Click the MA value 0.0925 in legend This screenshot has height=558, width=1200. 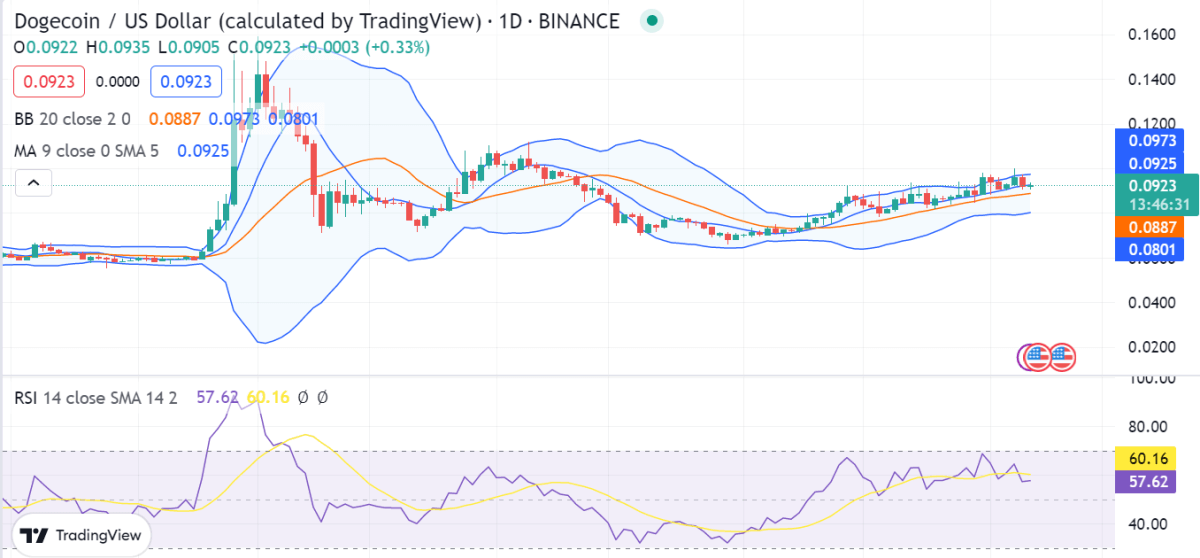point(202,151)
